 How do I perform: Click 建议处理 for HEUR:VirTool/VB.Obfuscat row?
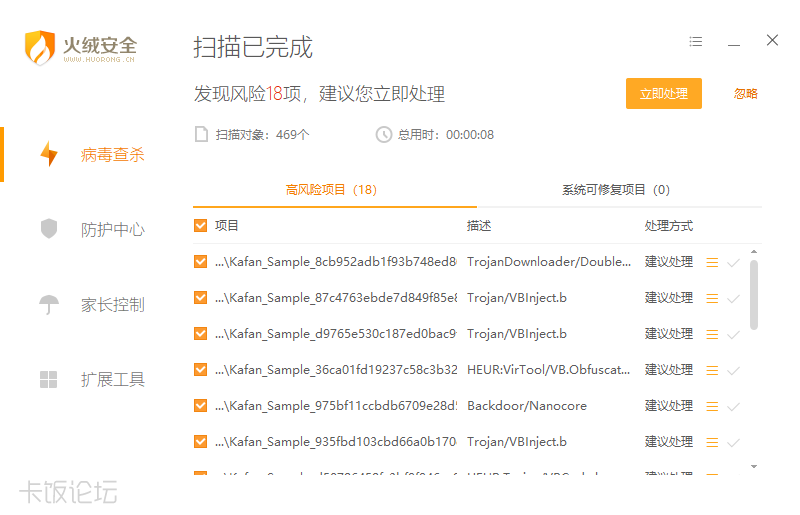point(668,369)
